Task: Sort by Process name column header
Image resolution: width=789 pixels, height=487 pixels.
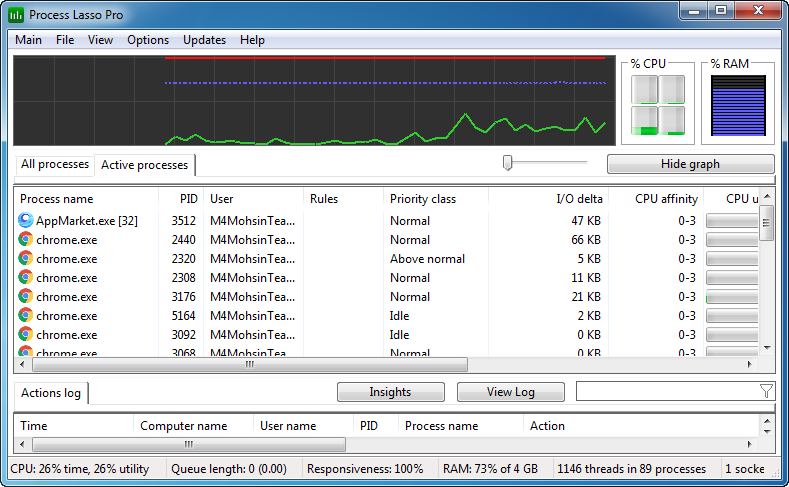Action: point(86,199)
